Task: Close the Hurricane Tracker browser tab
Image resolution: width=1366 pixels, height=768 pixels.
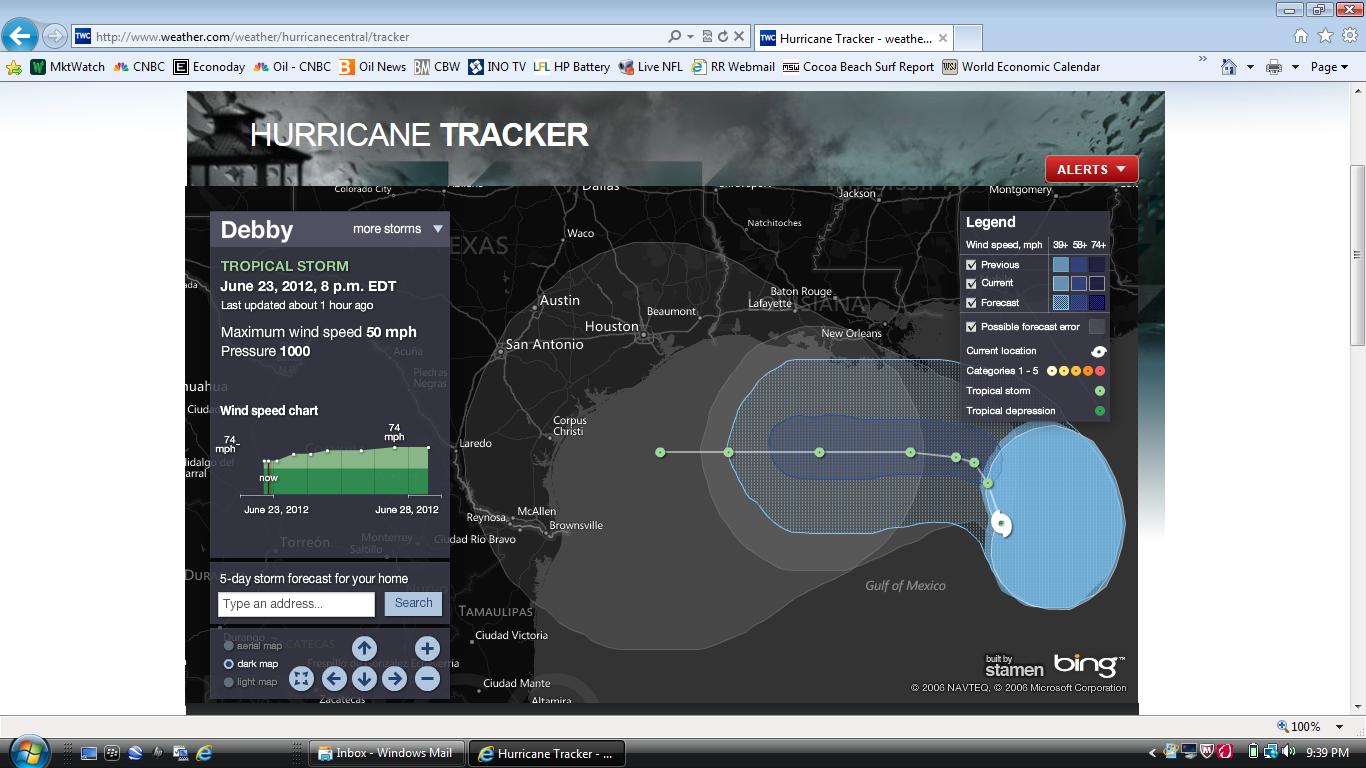Action: [x=941, y=38]
